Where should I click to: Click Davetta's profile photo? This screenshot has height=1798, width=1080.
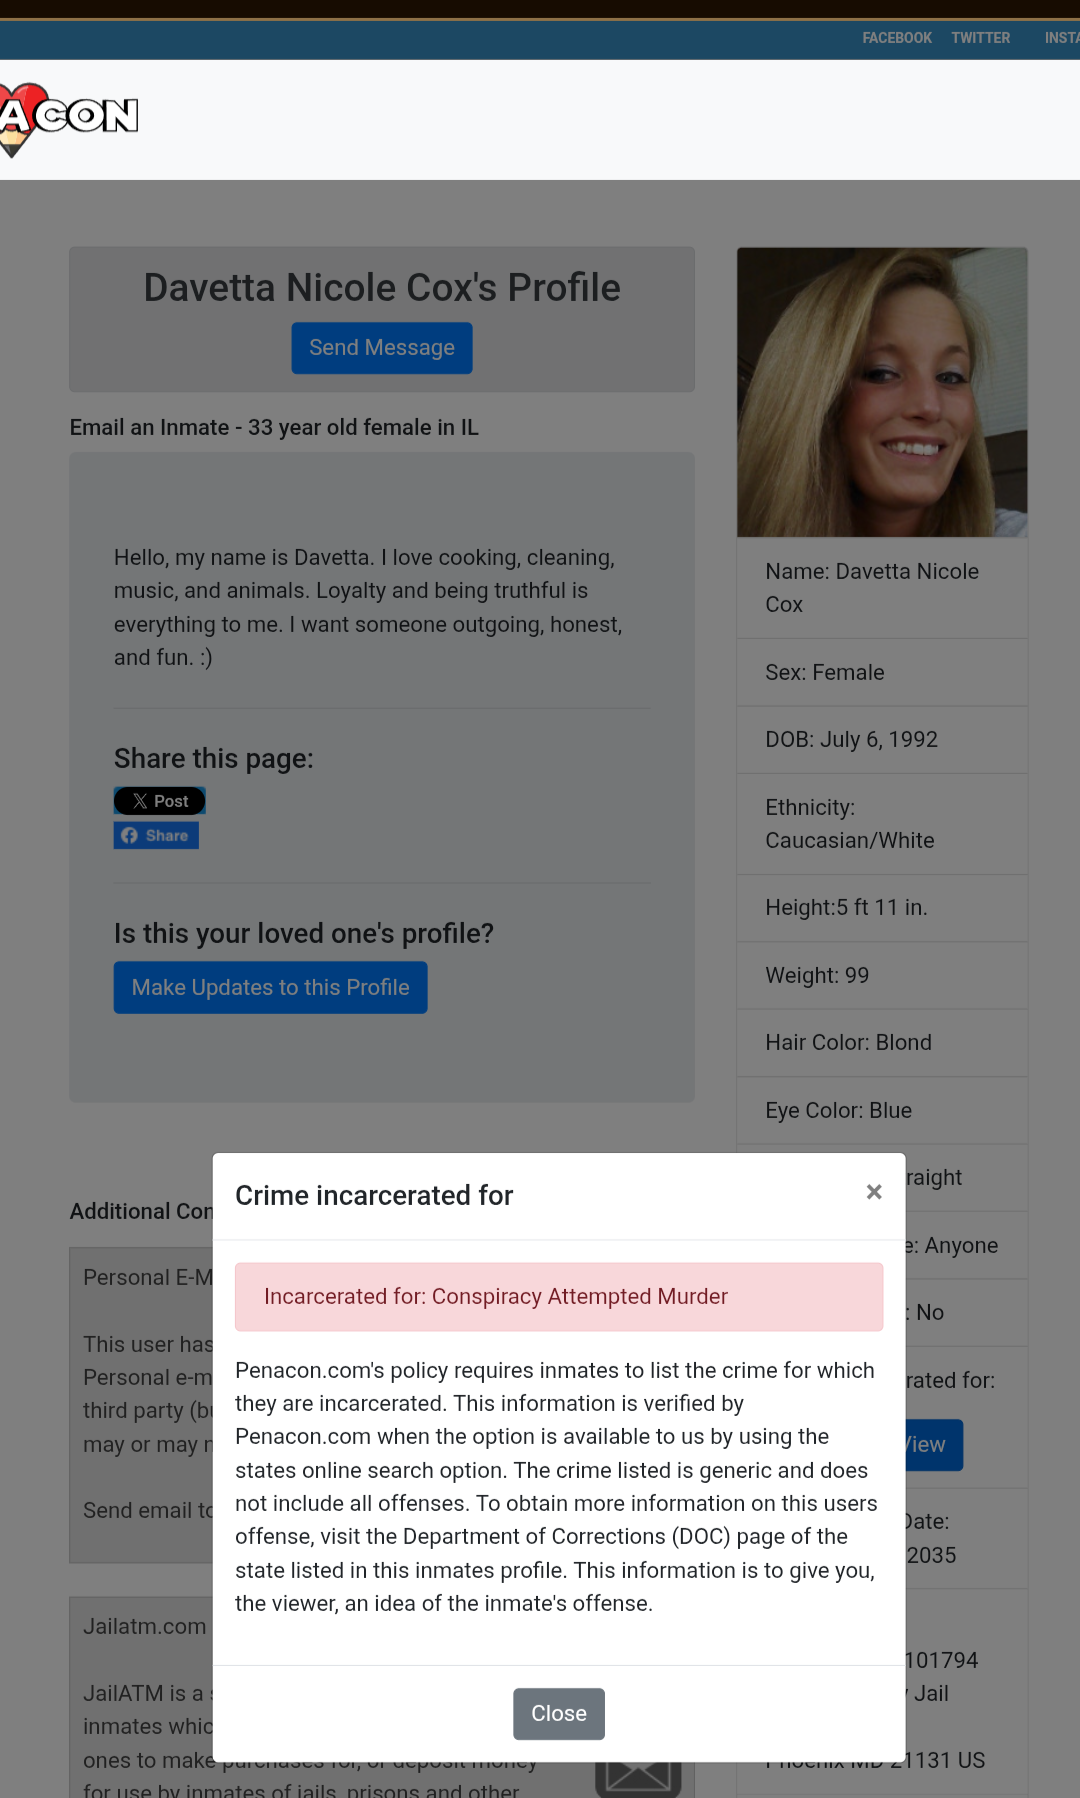882,392
